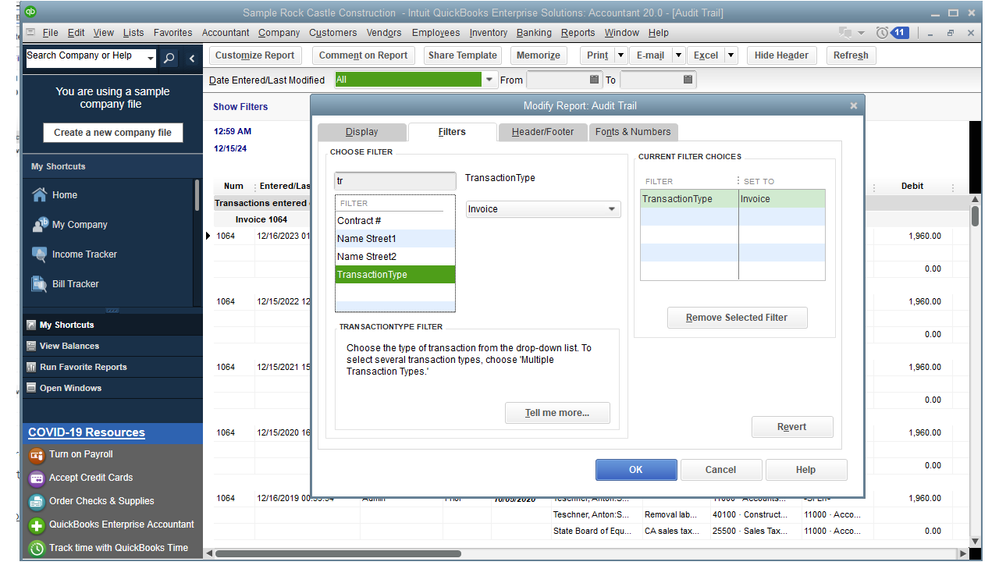Open the Banking menu
Viewport: 999px width, 562px height.
[534, 32]
